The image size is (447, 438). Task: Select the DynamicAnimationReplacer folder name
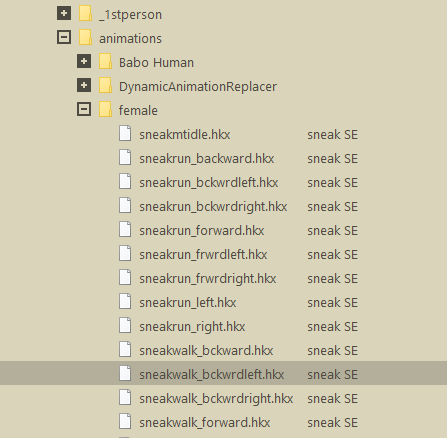pyautogui.click(x=198, y=87)
